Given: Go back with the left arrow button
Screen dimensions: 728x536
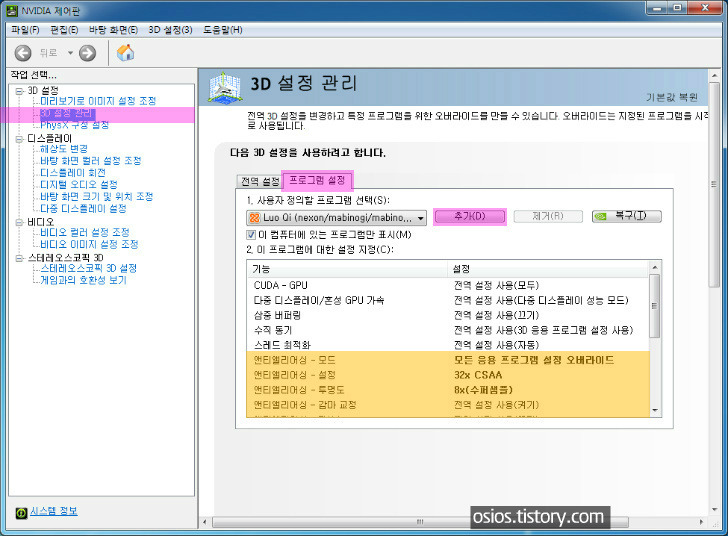Looking at the screenshot, I should pyautogui.click(x=23, y=53).
